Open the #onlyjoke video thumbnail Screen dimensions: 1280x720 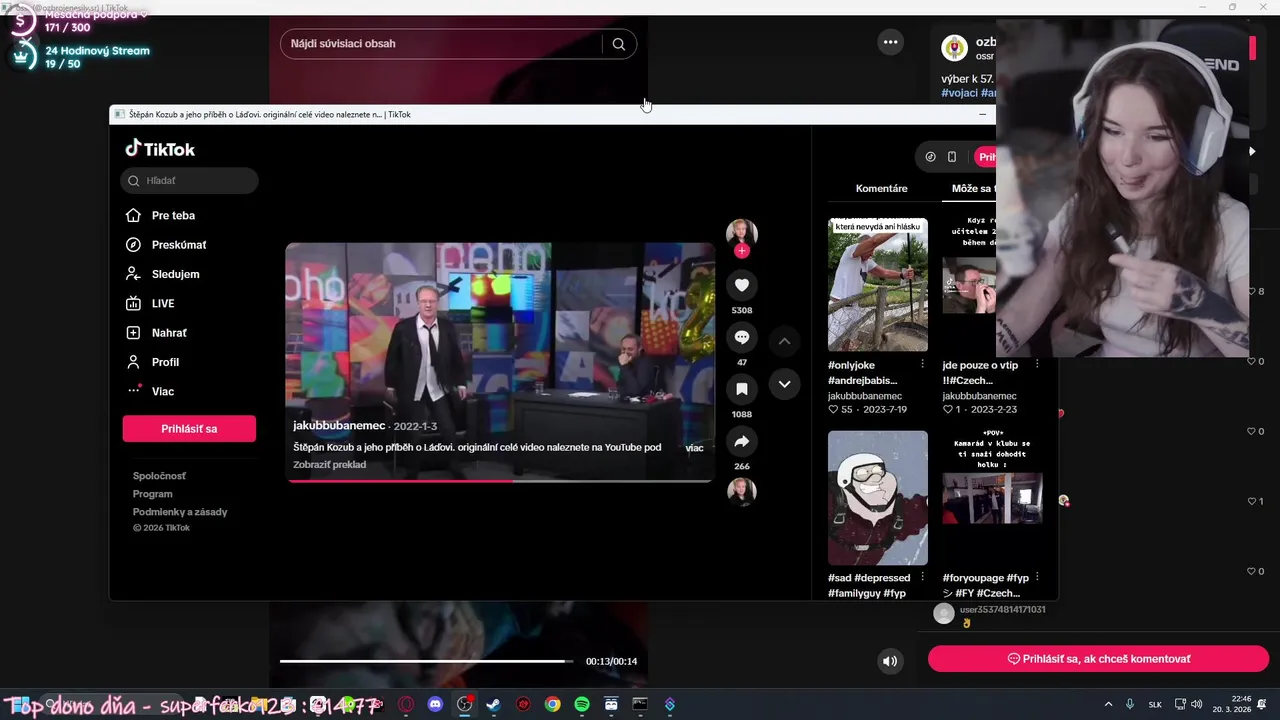878,285
